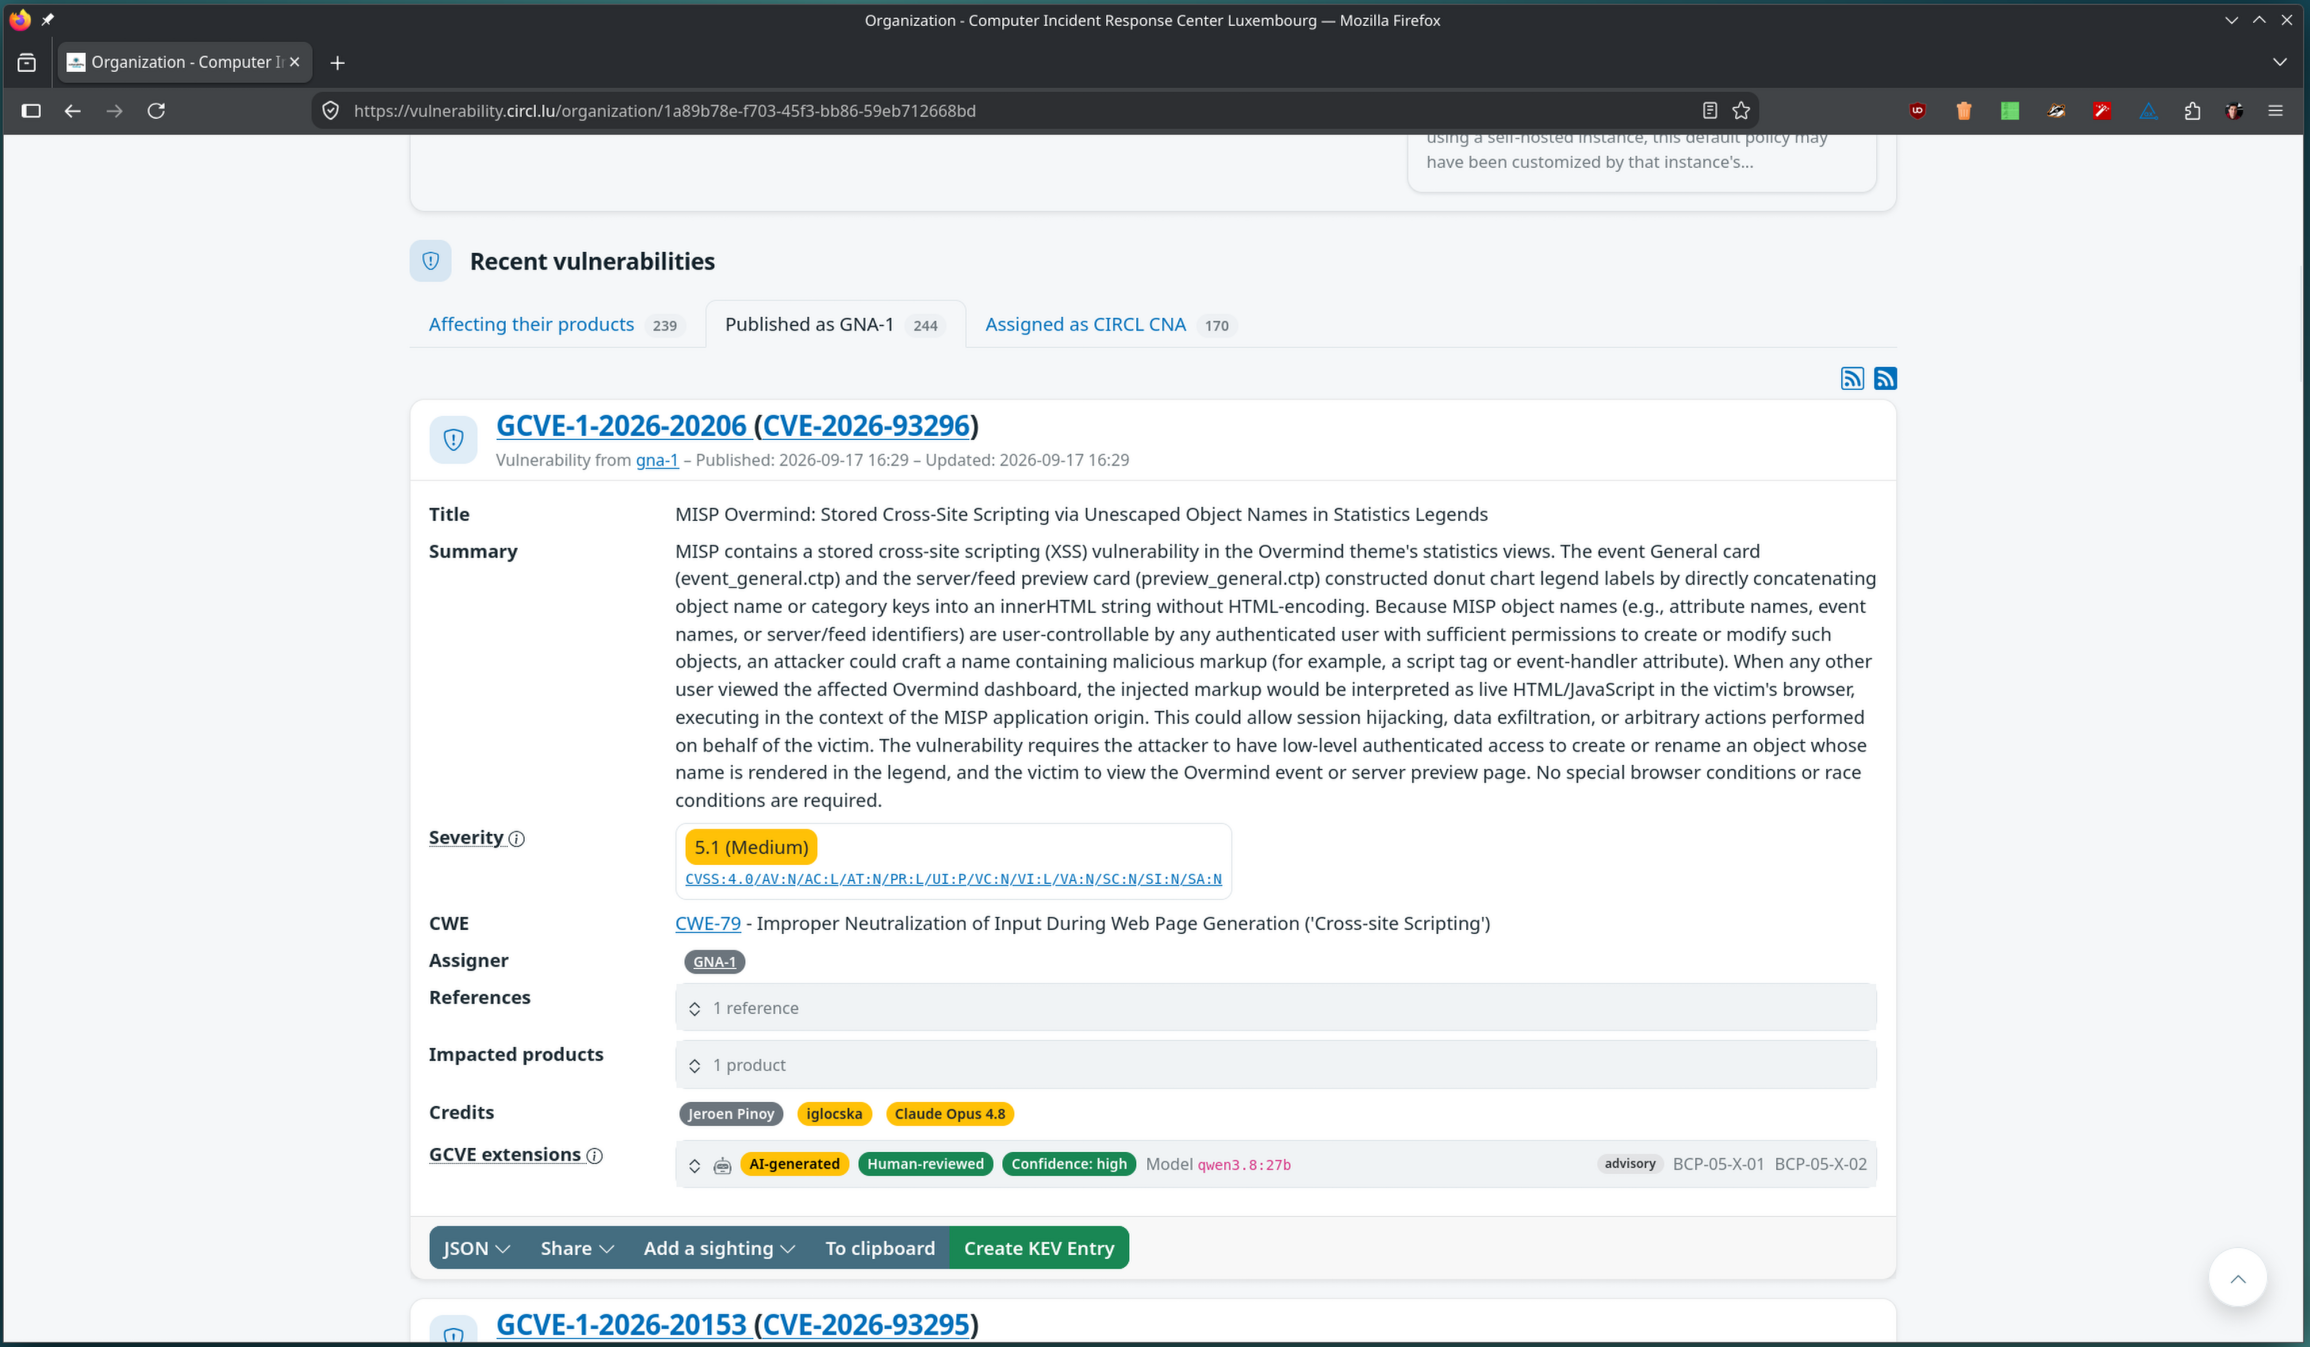Open the CWE-79 link
The width and height of the screenshot is (2310, 1347).
click(x=708, y=923)
